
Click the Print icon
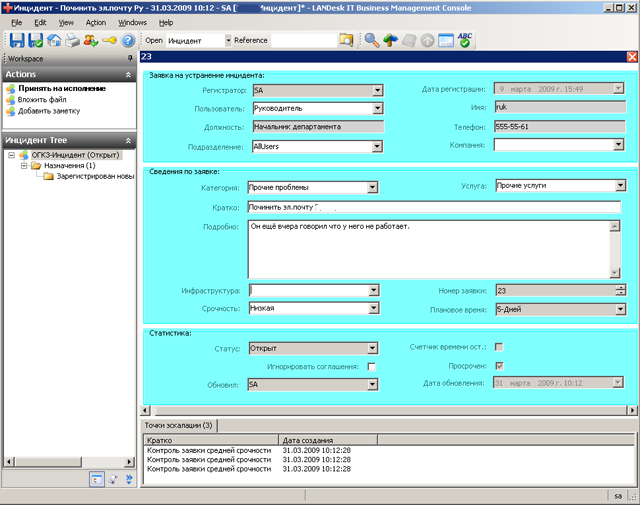click(72, 40)
